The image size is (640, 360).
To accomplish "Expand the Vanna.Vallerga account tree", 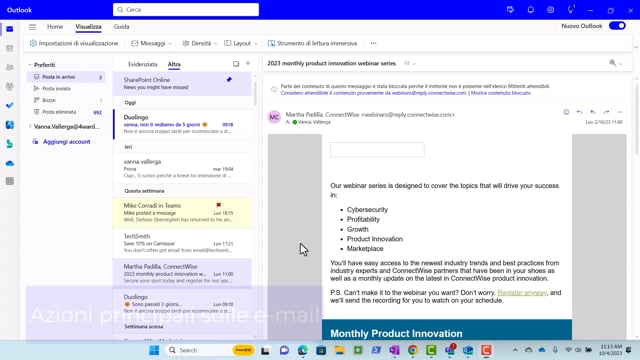I will coord(30,127).
